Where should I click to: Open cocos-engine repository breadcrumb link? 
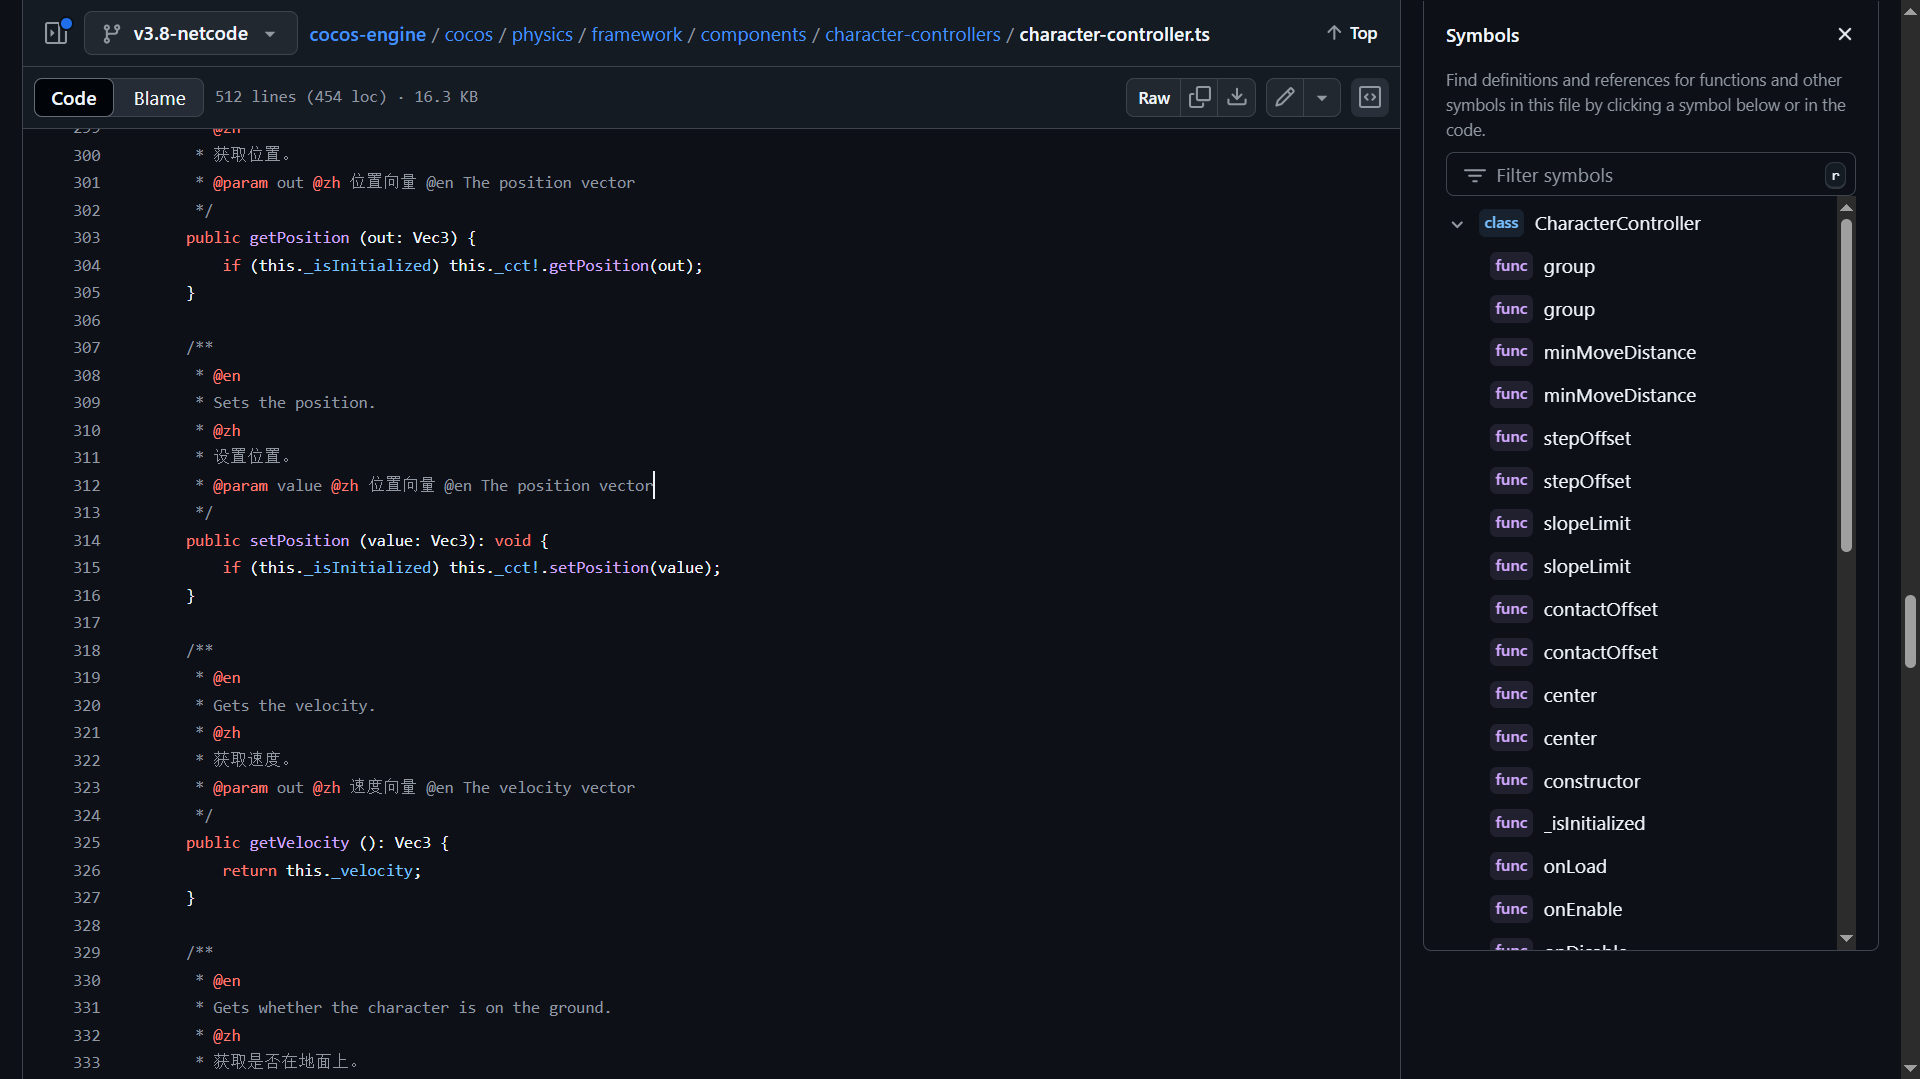click(x=367, y=35)
